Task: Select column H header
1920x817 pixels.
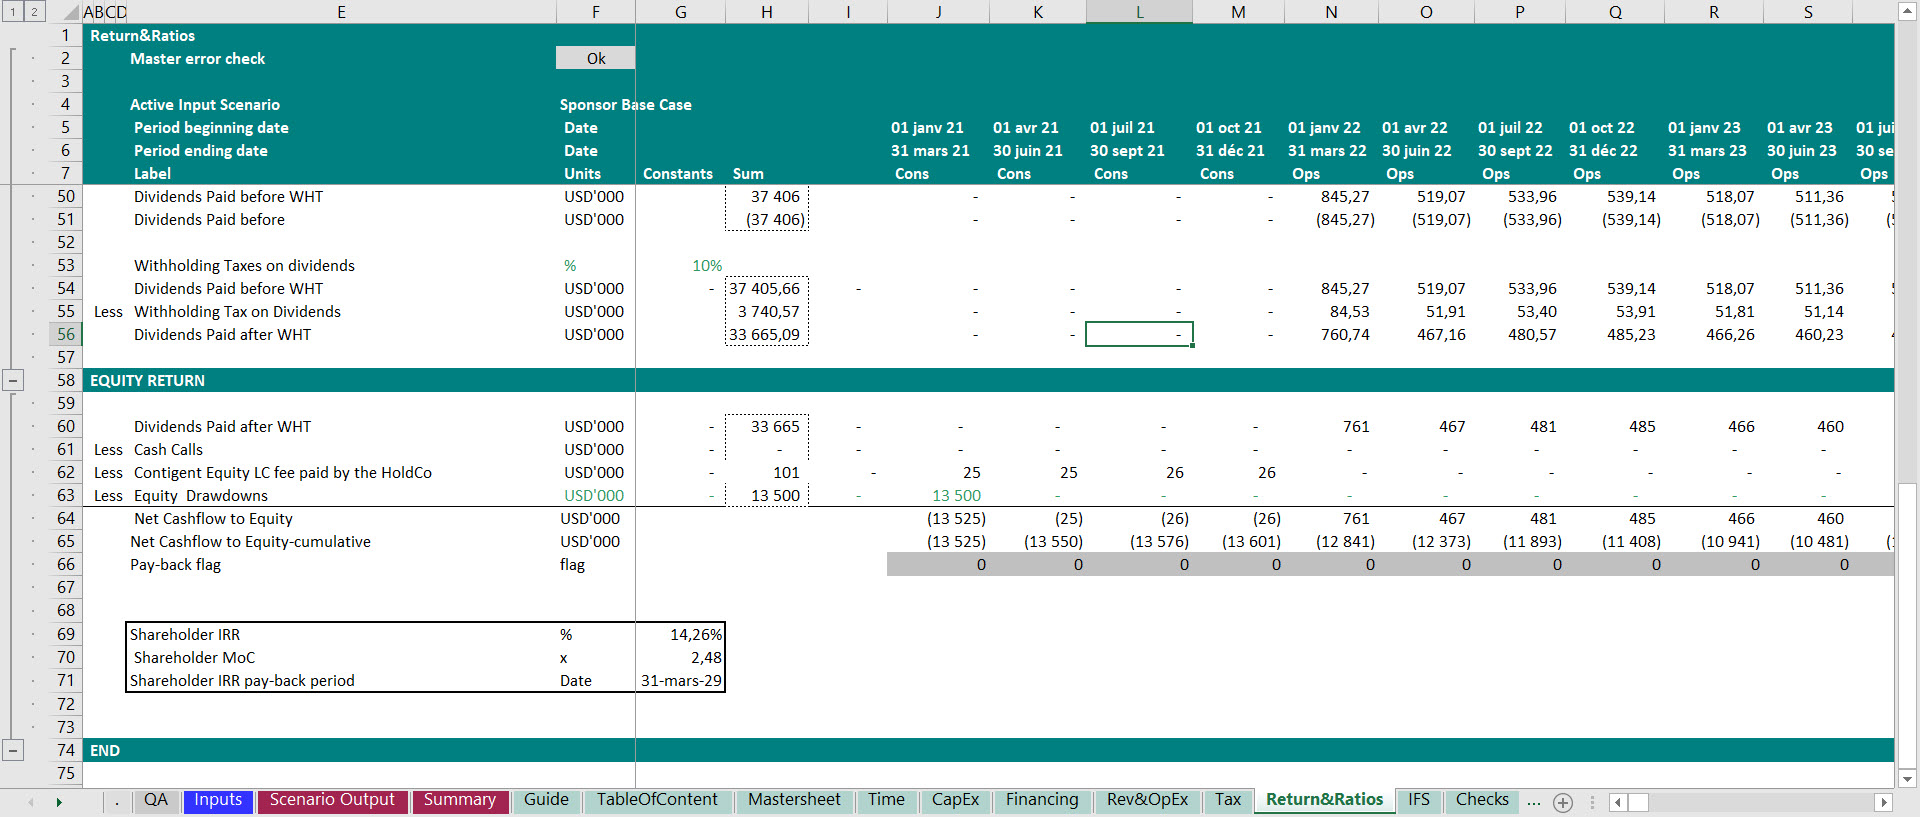Action: pos(766,12)
